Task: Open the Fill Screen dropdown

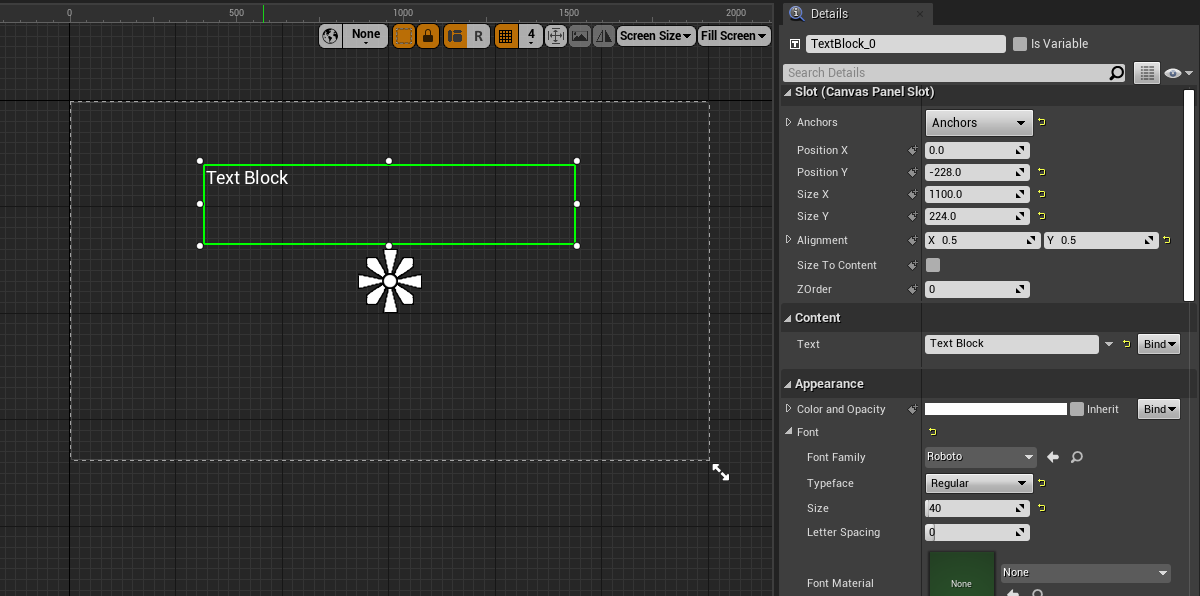Action: [x=735, y=36]
